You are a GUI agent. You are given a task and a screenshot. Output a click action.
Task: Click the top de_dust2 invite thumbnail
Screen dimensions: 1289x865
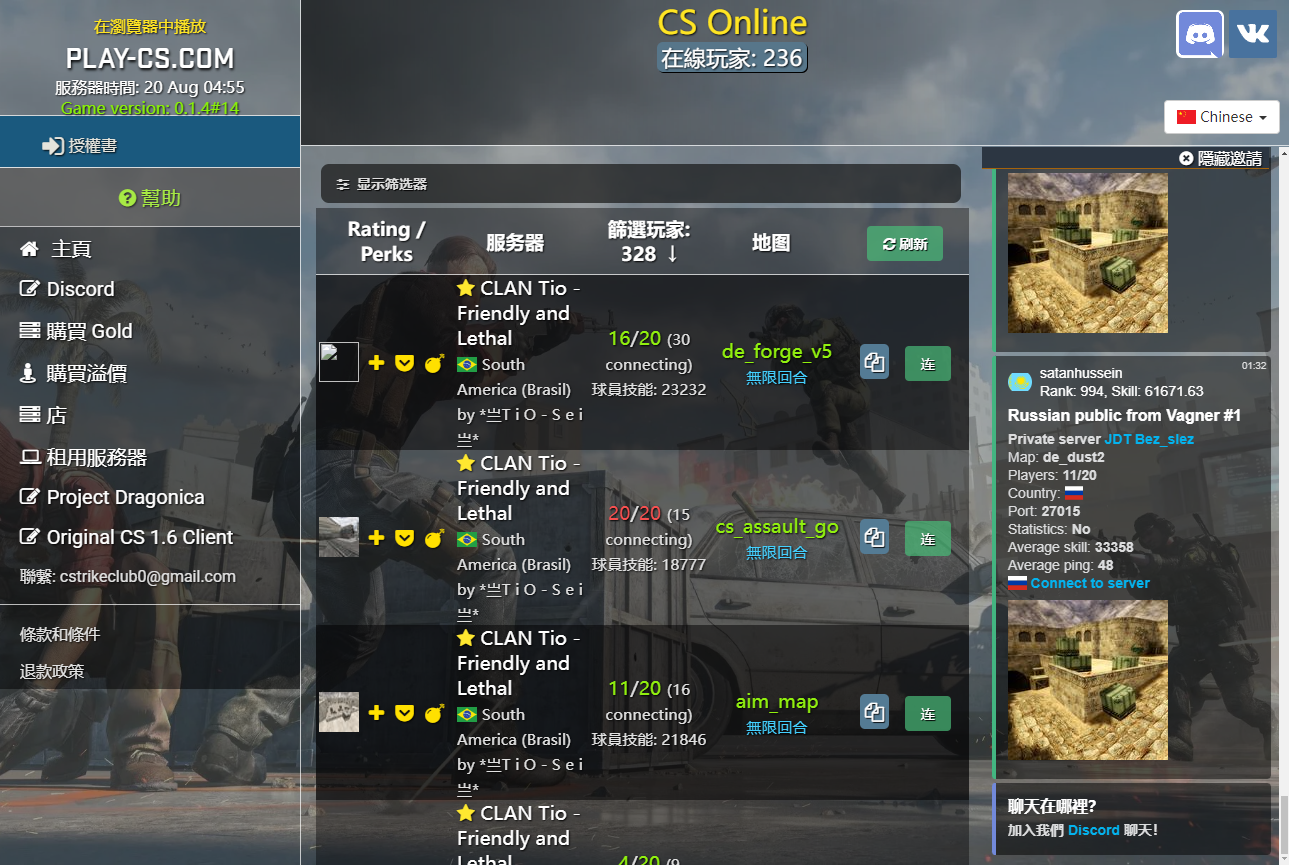coord(1088,253)
